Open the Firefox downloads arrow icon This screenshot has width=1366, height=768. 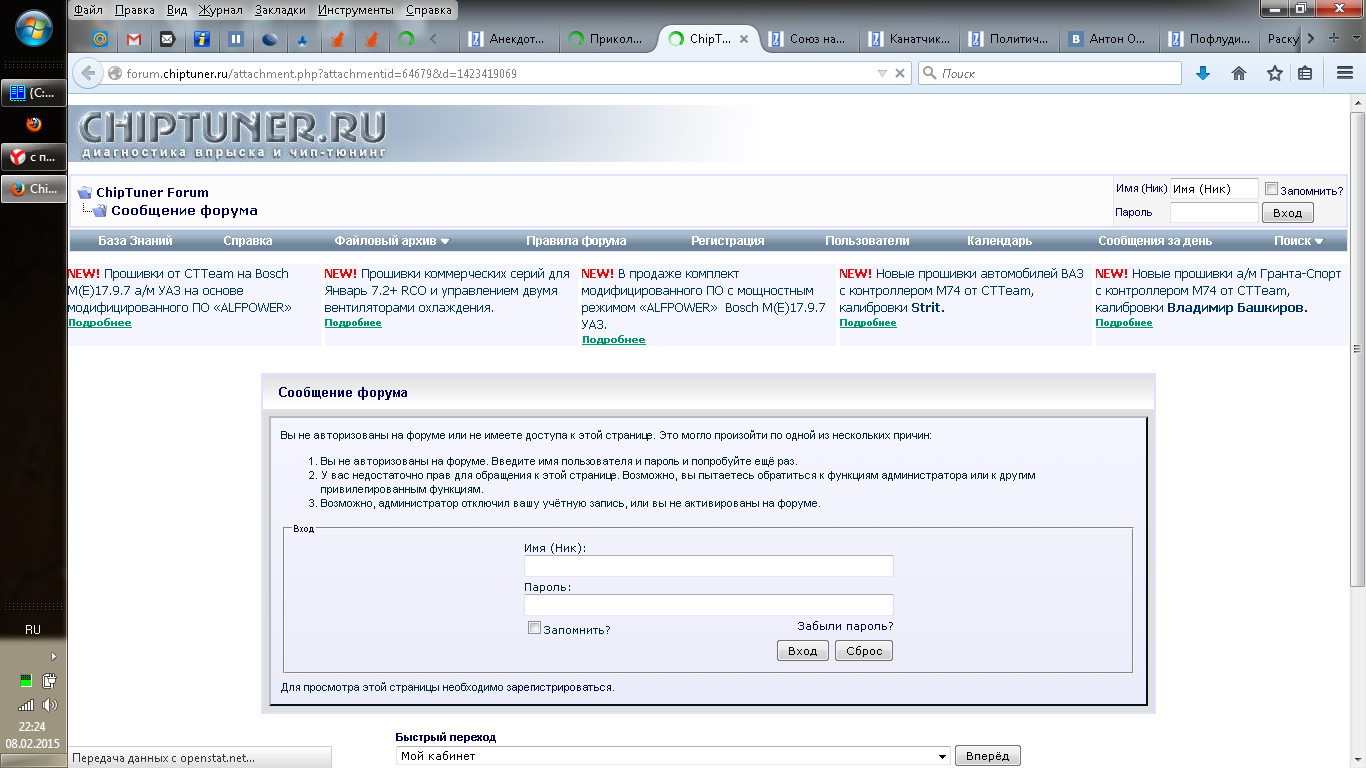pos(1203,73)
